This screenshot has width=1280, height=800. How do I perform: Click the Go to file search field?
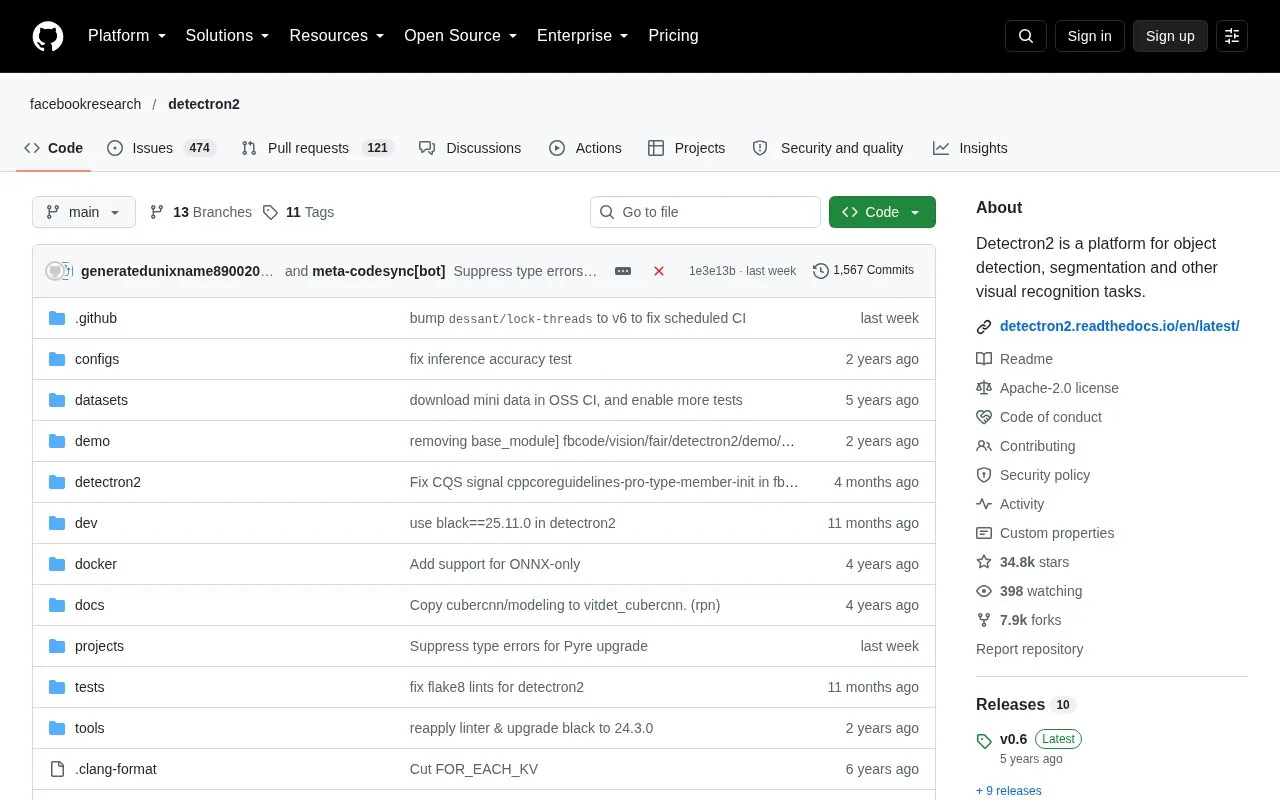pyautogui.click(x=705, y=212)
